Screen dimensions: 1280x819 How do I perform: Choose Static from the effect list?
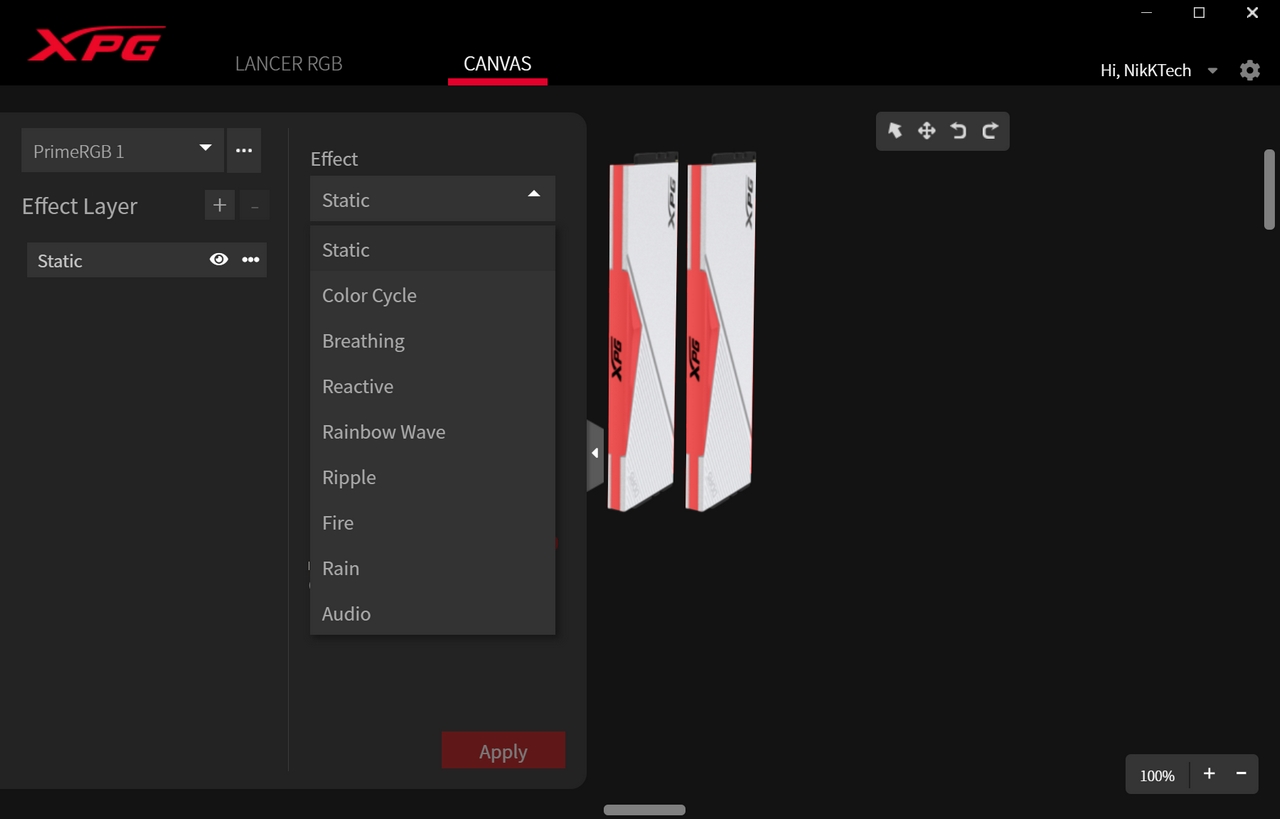click(x=432, y=250)
